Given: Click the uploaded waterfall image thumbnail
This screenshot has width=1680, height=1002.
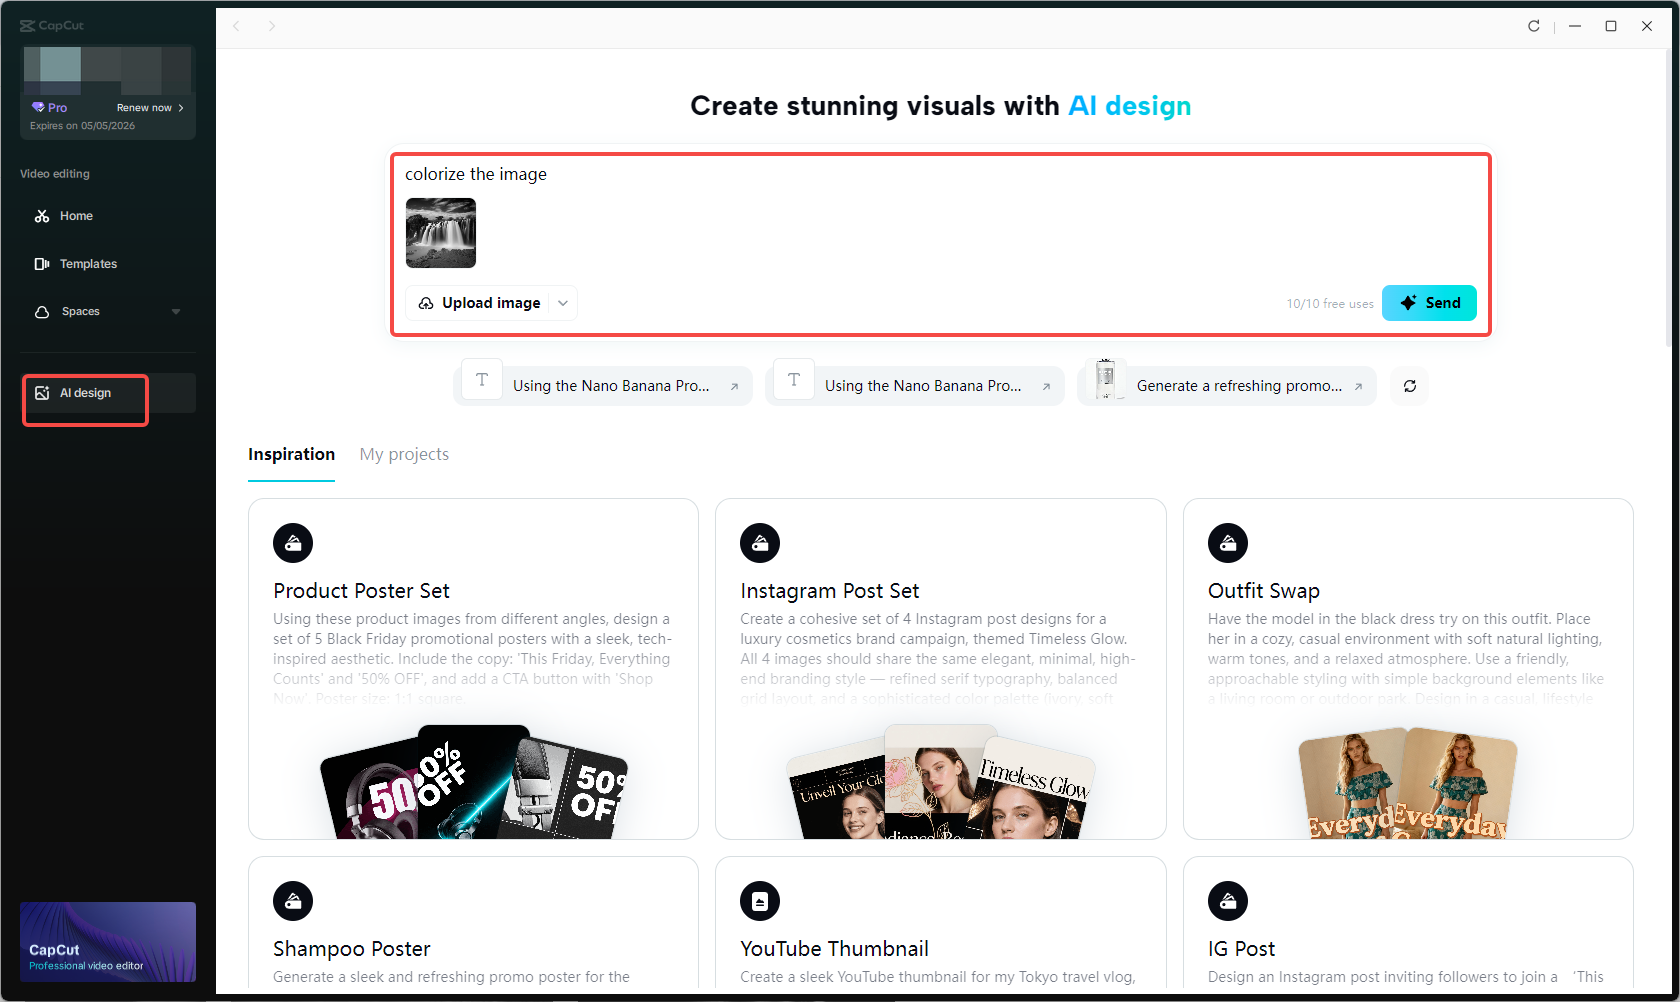Looking at the screenshot, I should pos(440,233).
